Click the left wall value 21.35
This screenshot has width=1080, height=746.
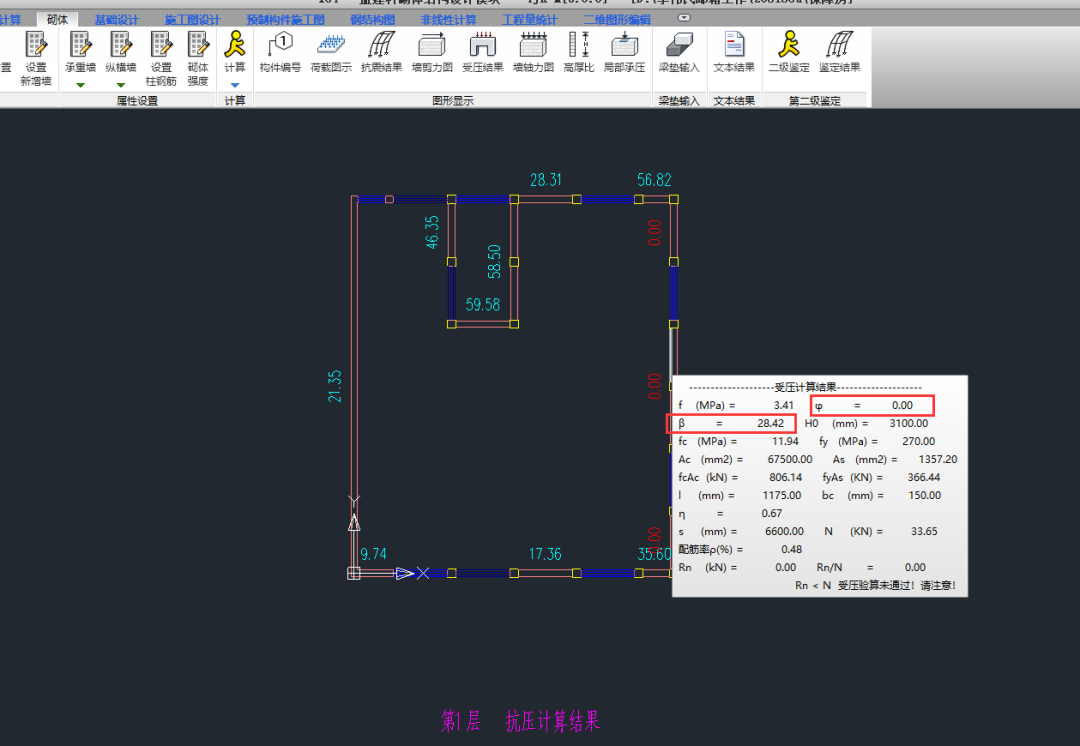(335, 386)
